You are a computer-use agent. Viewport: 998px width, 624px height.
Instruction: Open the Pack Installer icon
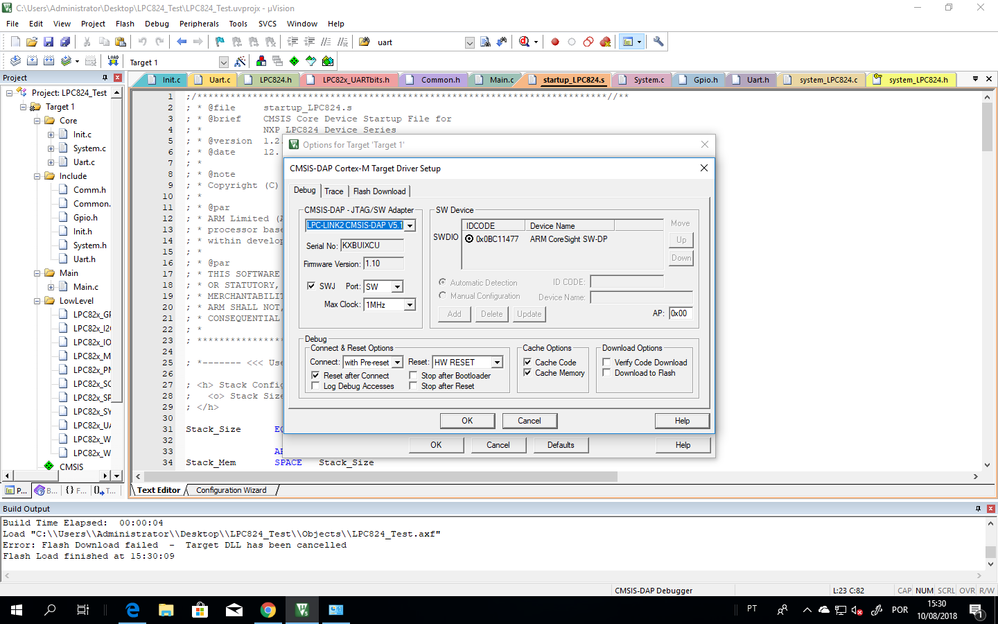(328, 61)
